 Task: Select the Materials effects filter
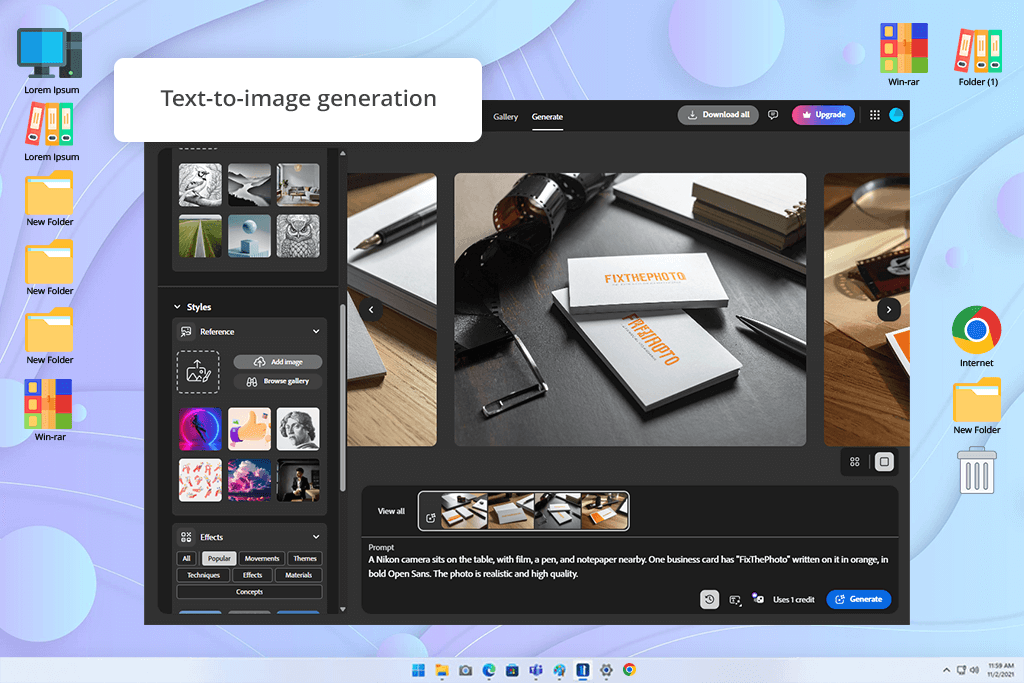tap(298, 575)
